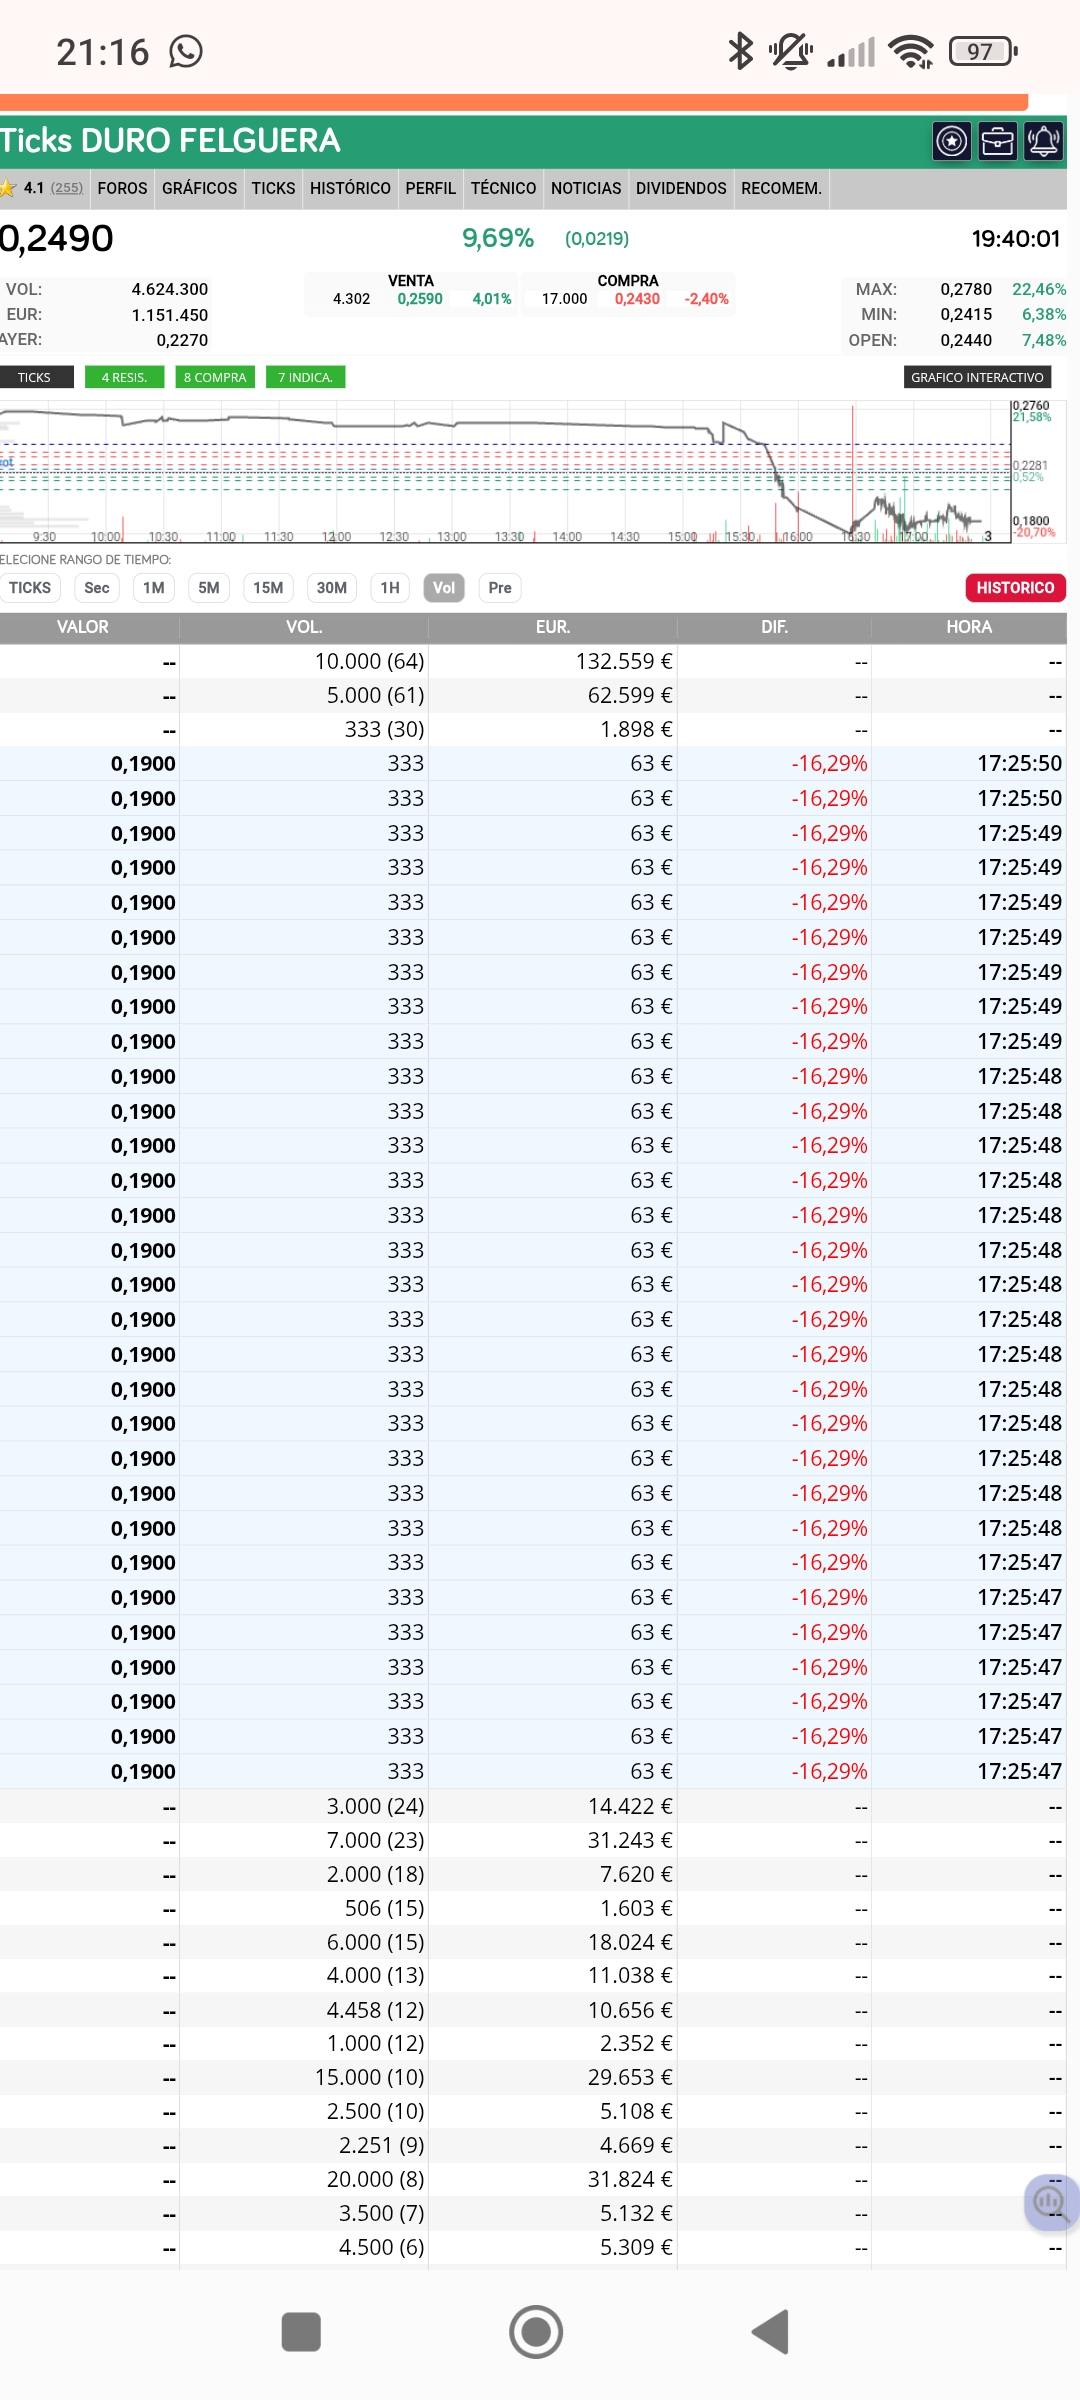Viewport: 1080px width, 2400px height.
Task: Click the green 8 COMPRA badge
Action: (215, 377)
